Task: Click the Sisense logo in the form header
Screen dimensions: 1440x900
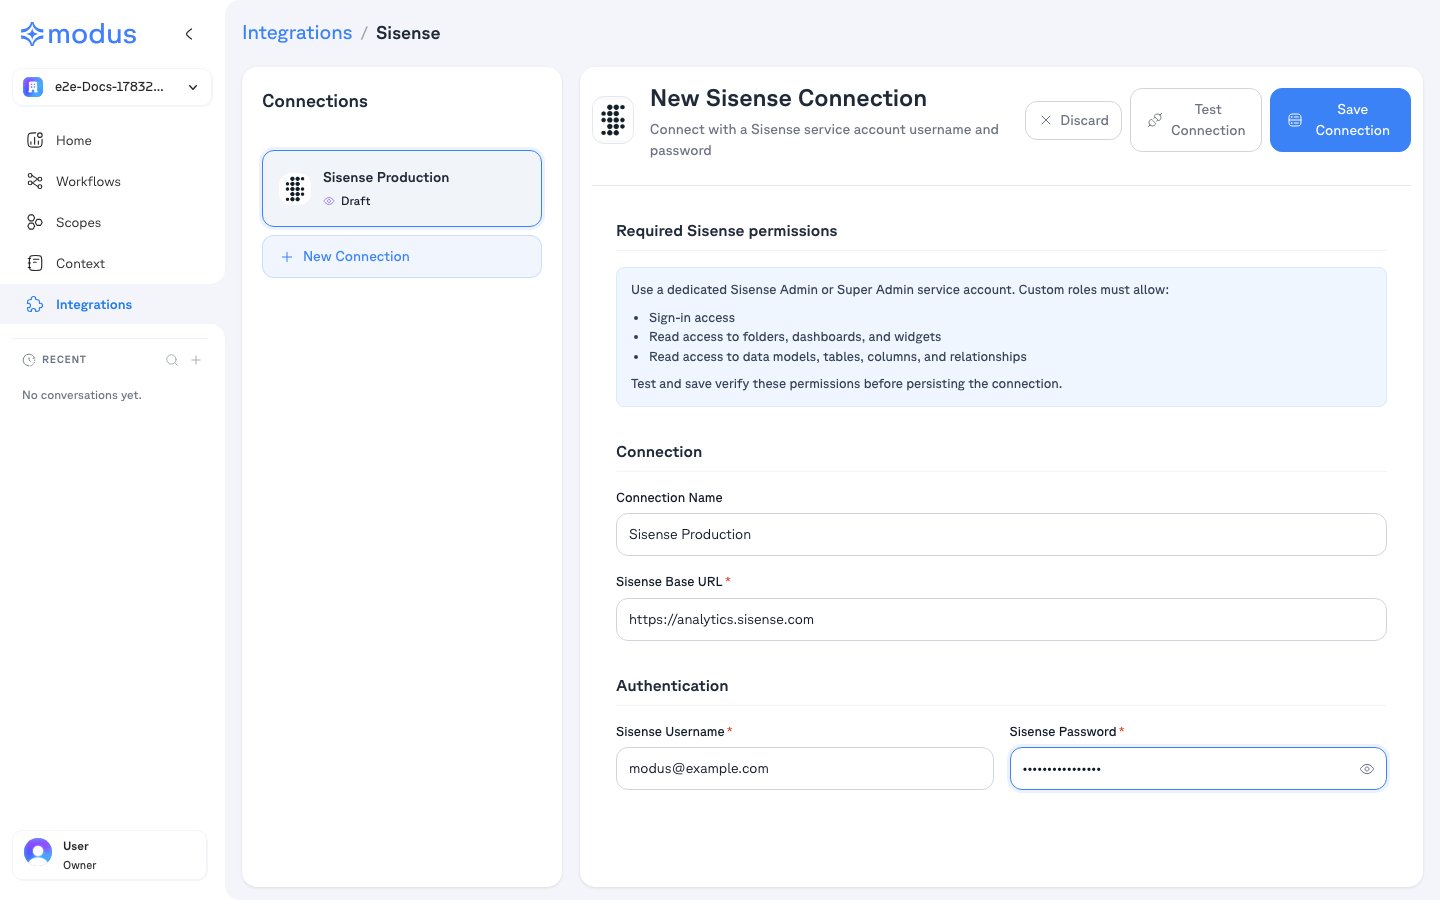Action: tap(613, 120)
